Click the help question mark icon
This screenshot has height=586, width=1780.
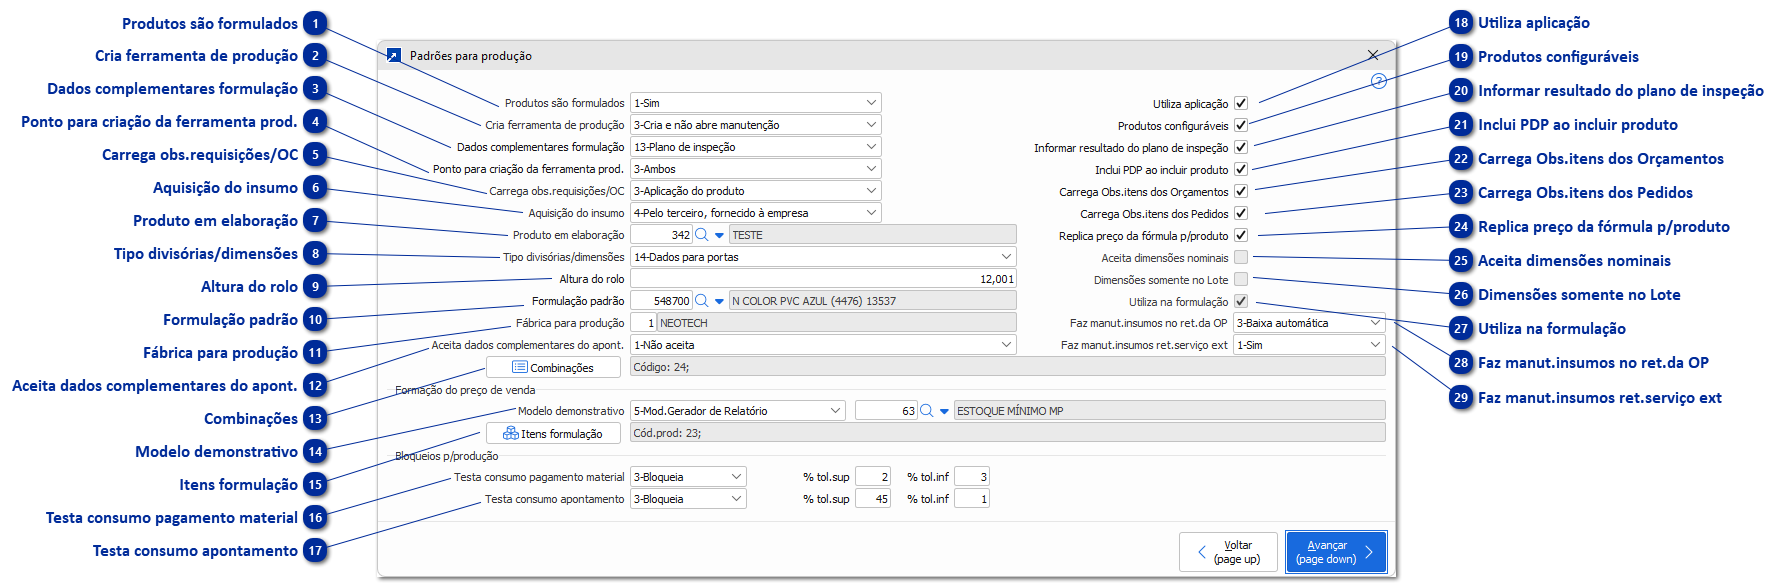point(1378,81)
